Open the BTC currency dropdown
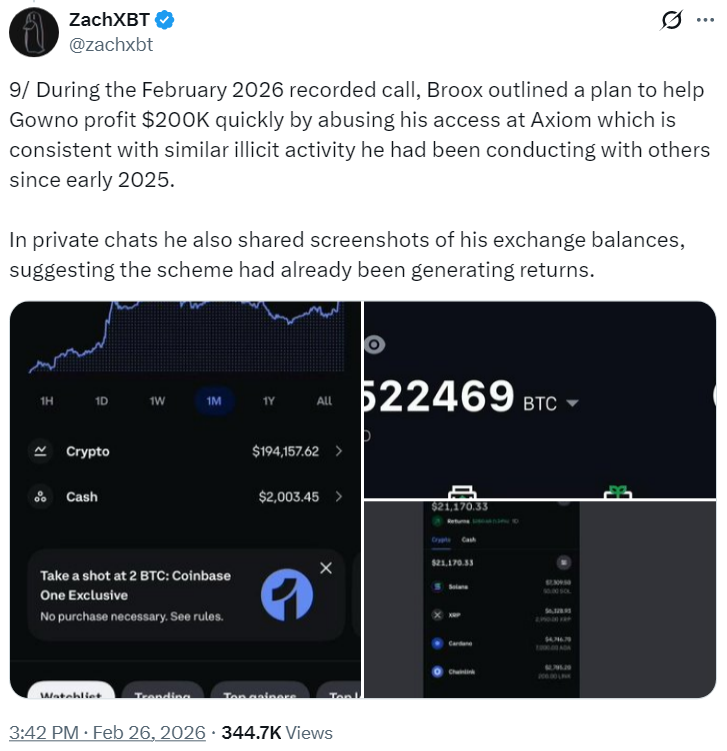Image resolution: width=727 pixels, height=751 pixels. [x=573, y=404]
